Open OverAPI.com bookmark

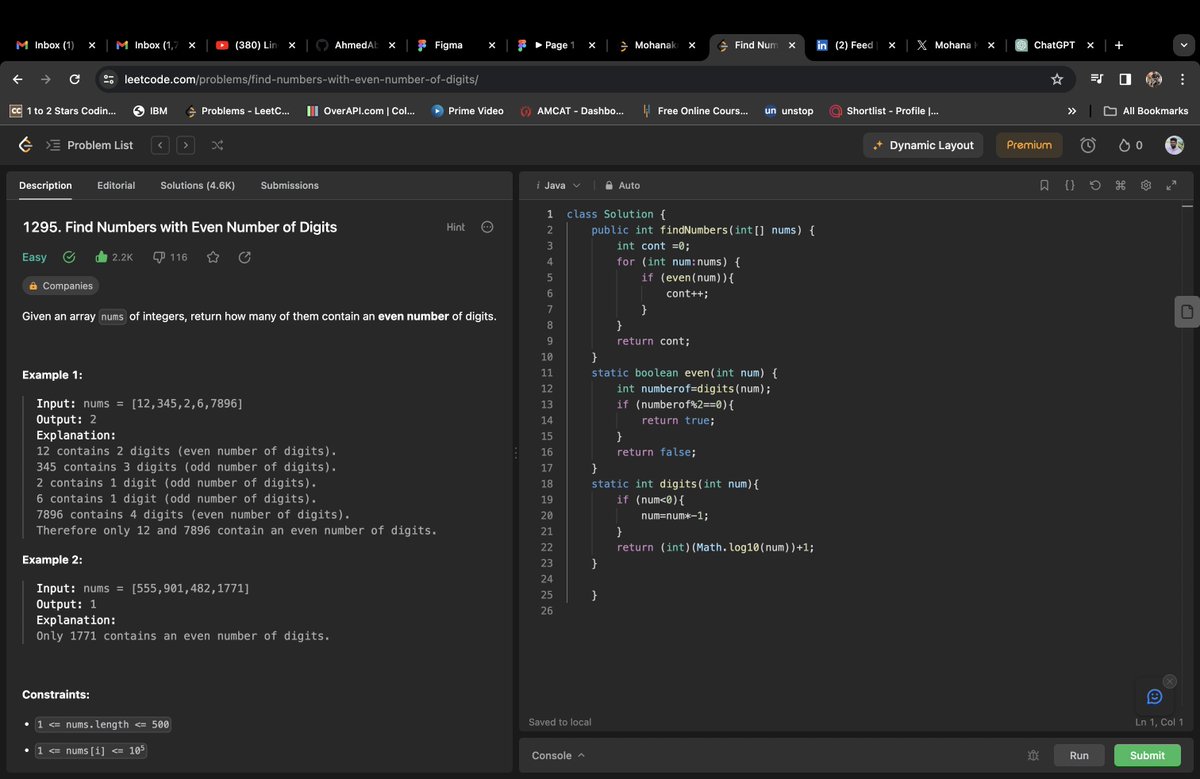point(361,111)
